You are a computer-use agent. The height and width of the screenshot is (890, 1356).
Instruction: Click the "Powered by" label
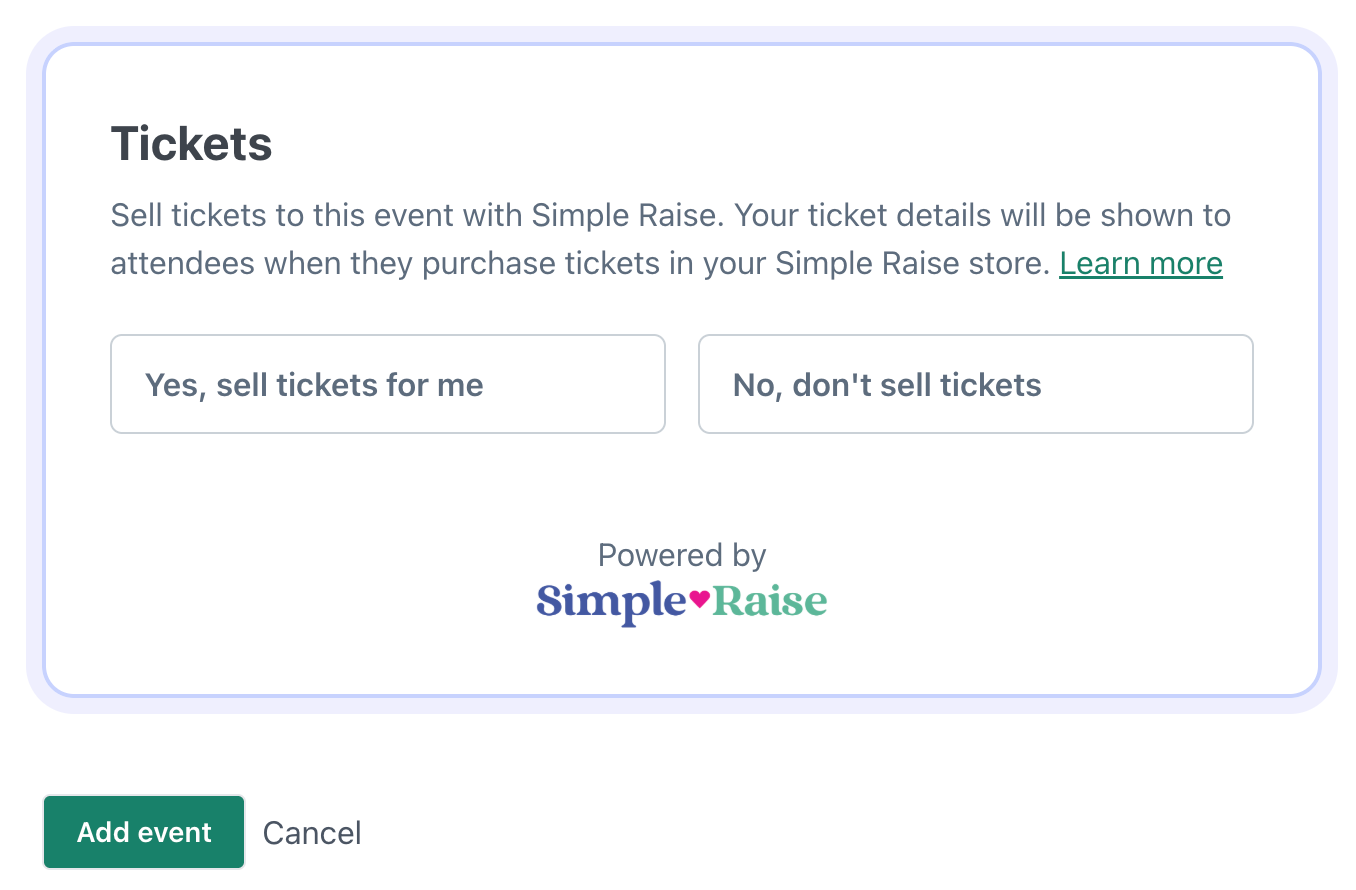coord(681,555)
